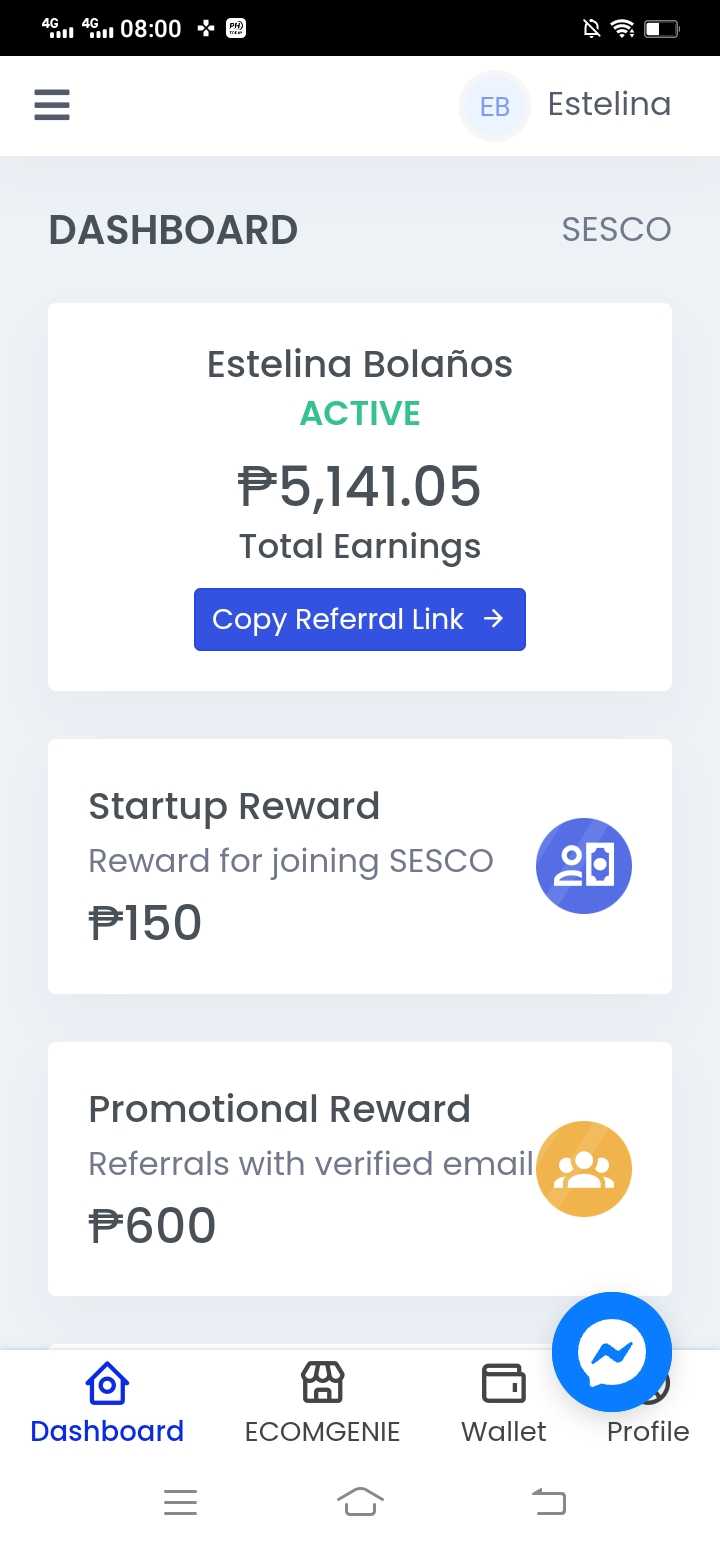Tap the EB avatar circle
The width and height of the screenshot is (720, 1544).
(495, 106)
